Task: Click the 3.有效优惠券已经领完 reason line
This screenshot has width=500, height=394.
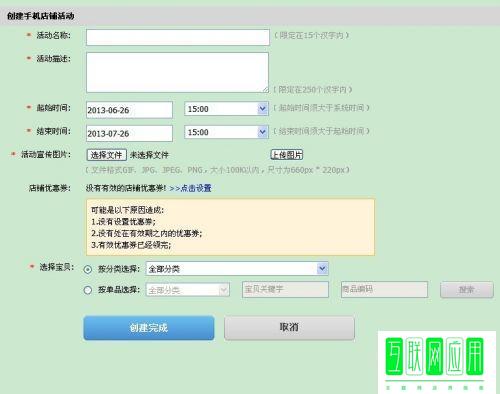Action: [131, 245]
